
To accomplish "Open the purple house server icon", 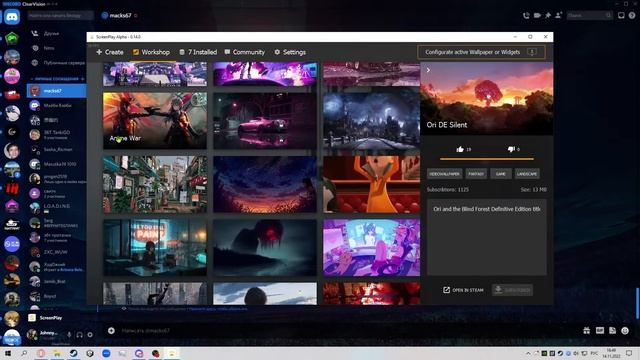I will (x=12, y=206).
